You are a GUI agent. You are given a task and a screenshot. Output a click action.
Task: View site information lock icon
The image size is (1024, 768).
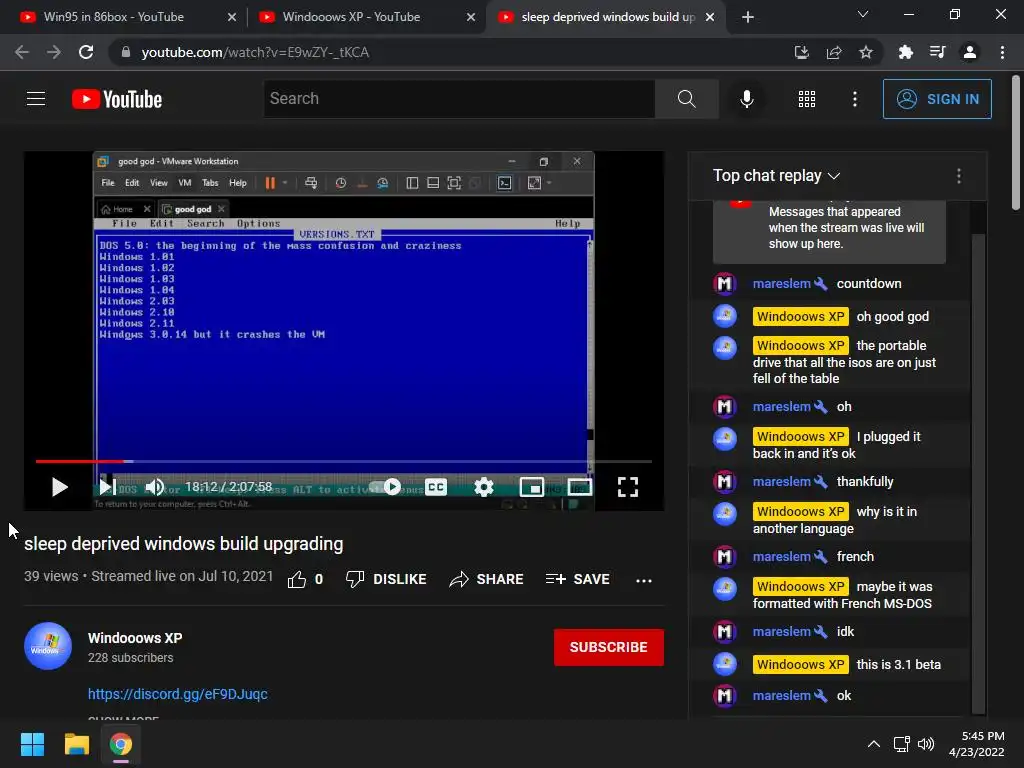point(126,52)
